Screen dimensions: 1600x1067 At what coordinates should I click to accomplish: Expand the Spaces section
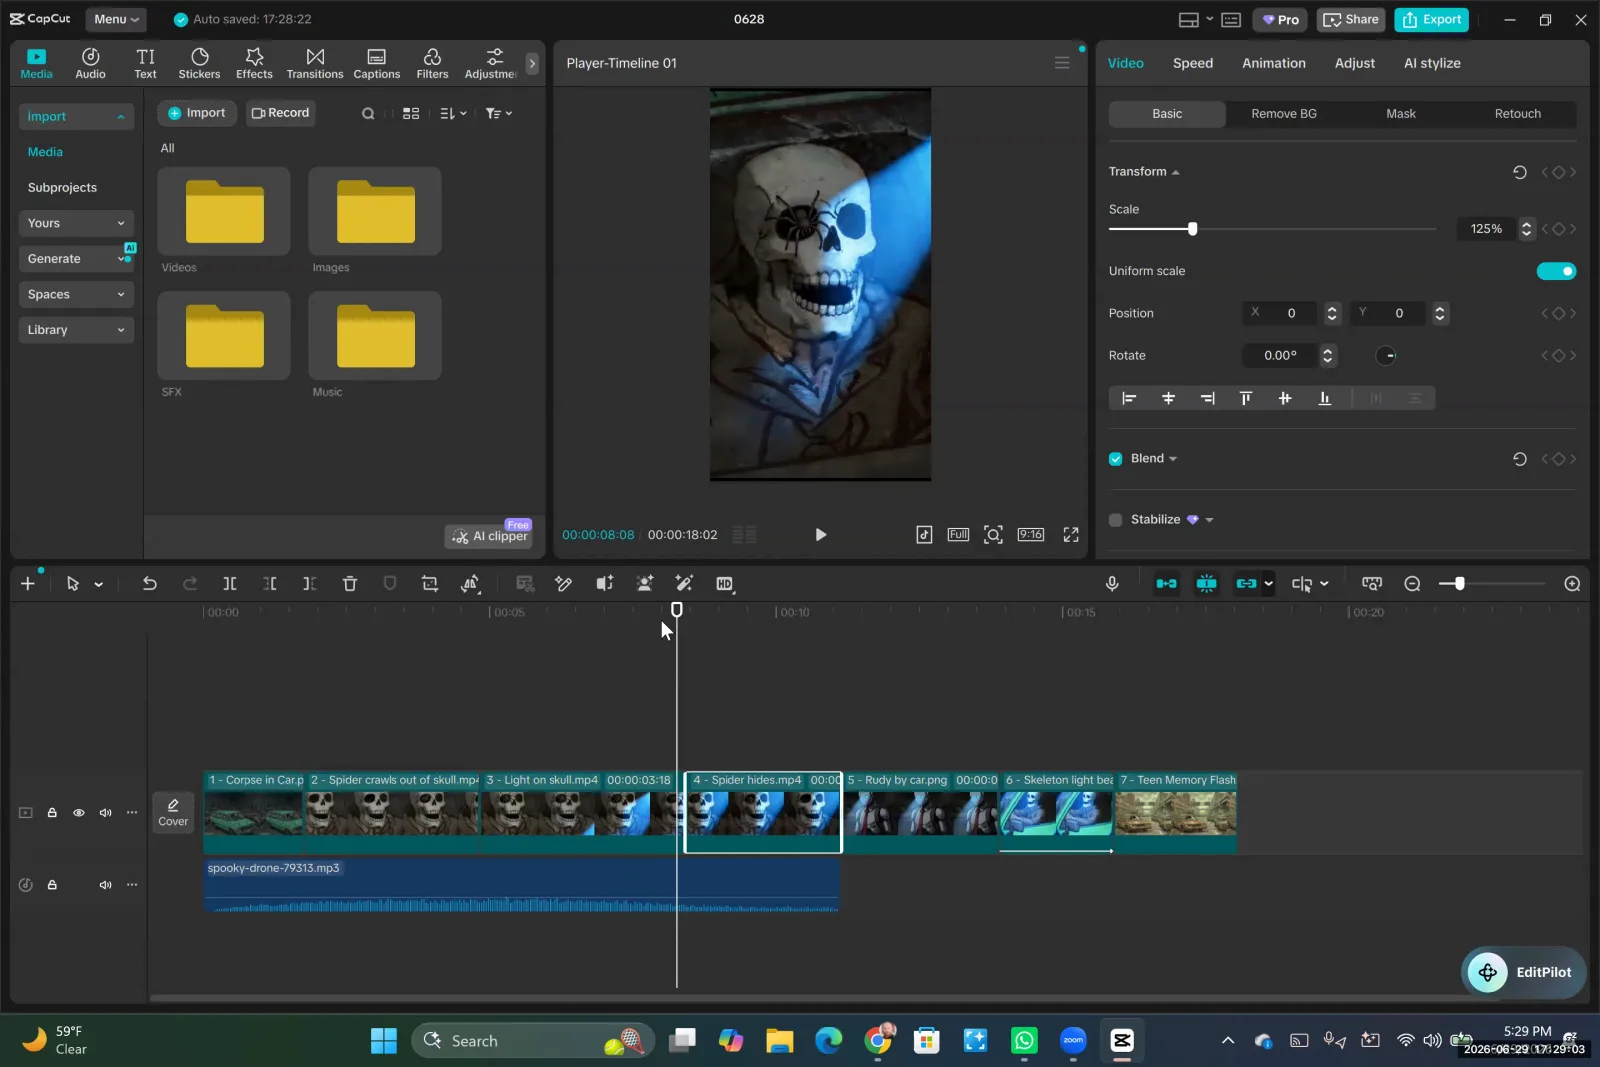pos(76,295)
